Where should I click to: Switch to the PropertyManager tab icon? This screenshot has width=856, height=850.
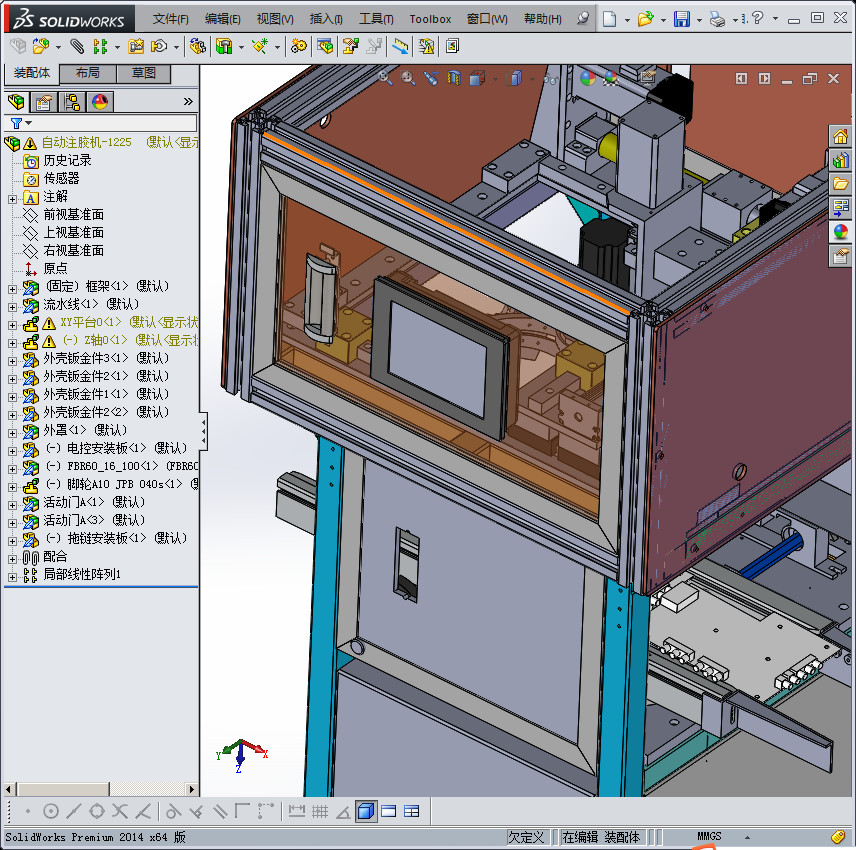click(x=44, y=102)
